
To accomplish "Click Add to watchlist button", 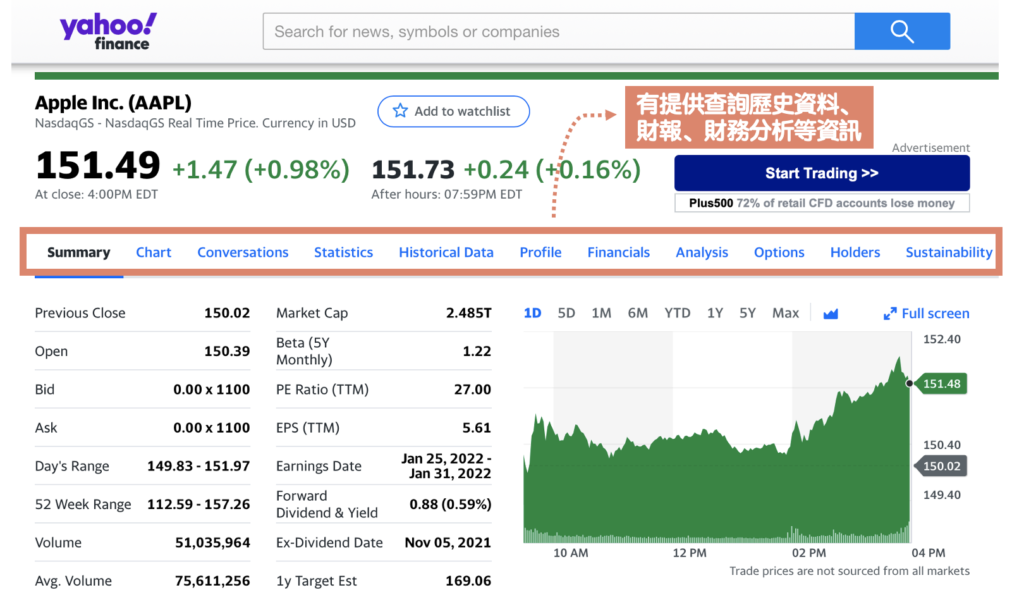I will 453,111.
